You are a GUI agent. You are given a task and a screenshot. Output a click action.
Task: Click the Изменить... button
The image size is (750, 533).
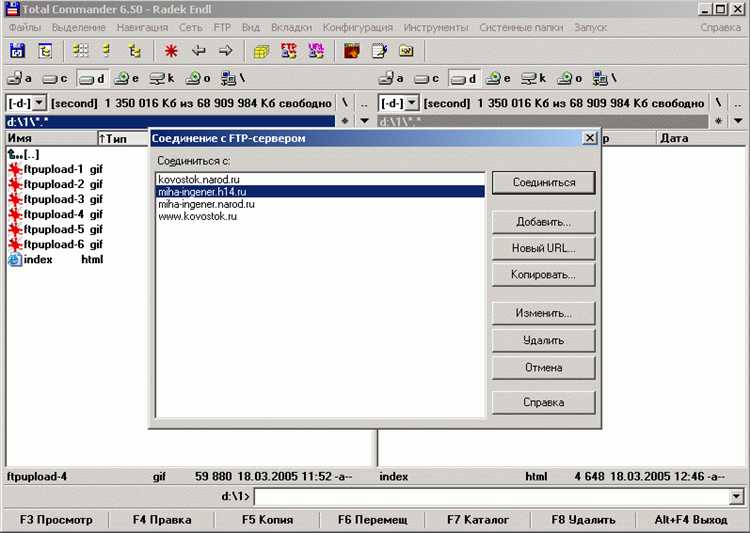(544, 313)
